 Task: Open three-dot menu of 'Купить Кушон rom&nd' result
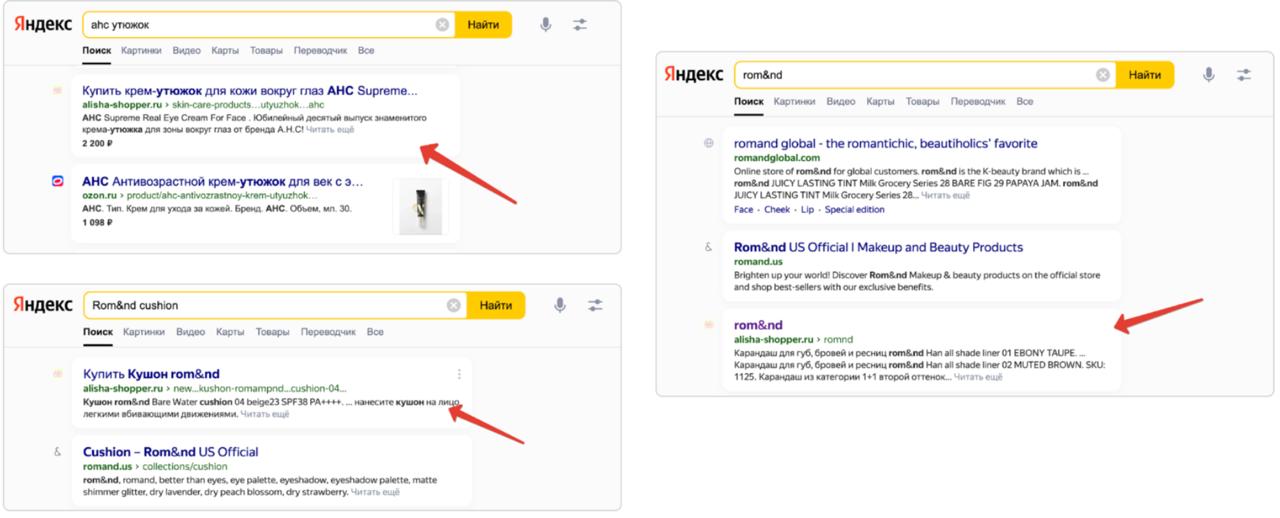(459, 375)
